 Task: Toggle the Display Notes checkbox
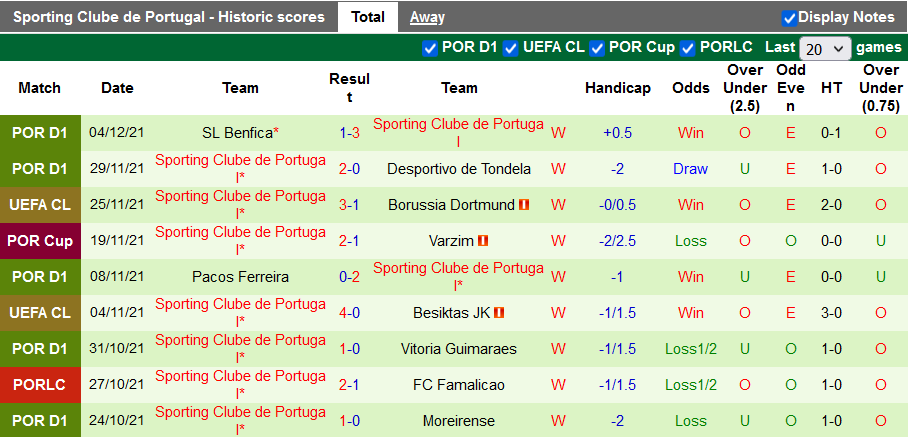pyautogui.click(x=789, y=17)
